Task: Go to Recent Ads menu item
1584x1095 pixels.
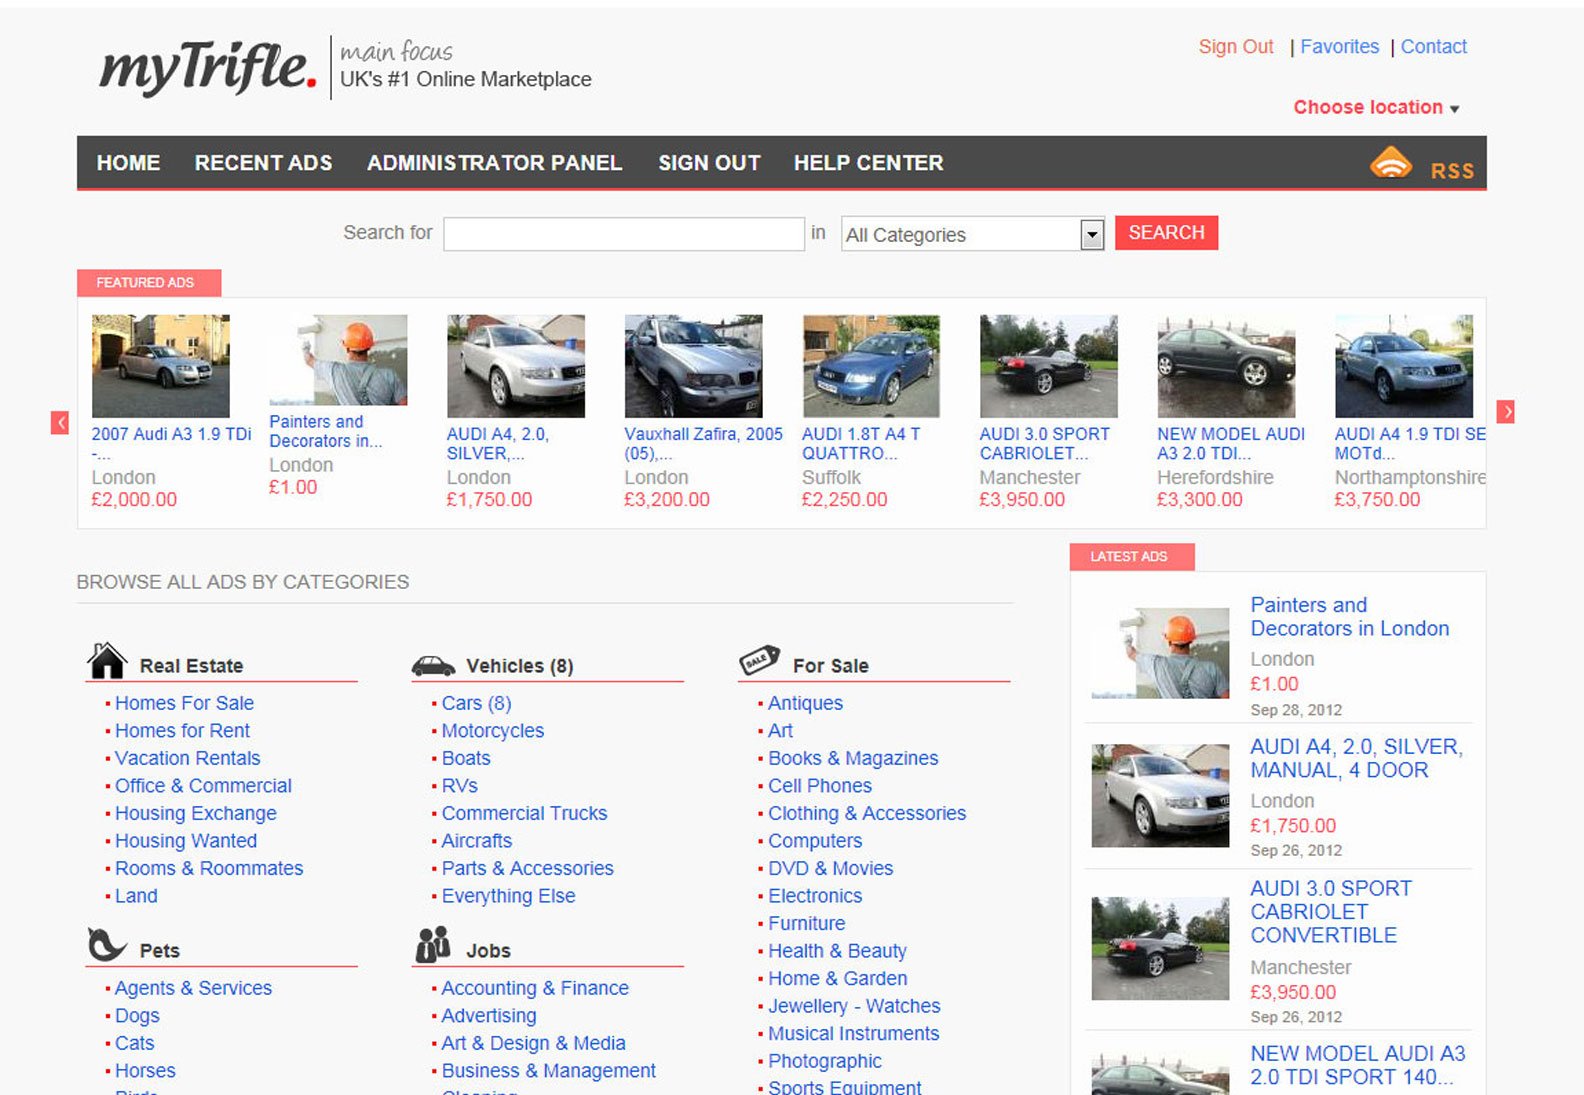Action: (263, 163)
